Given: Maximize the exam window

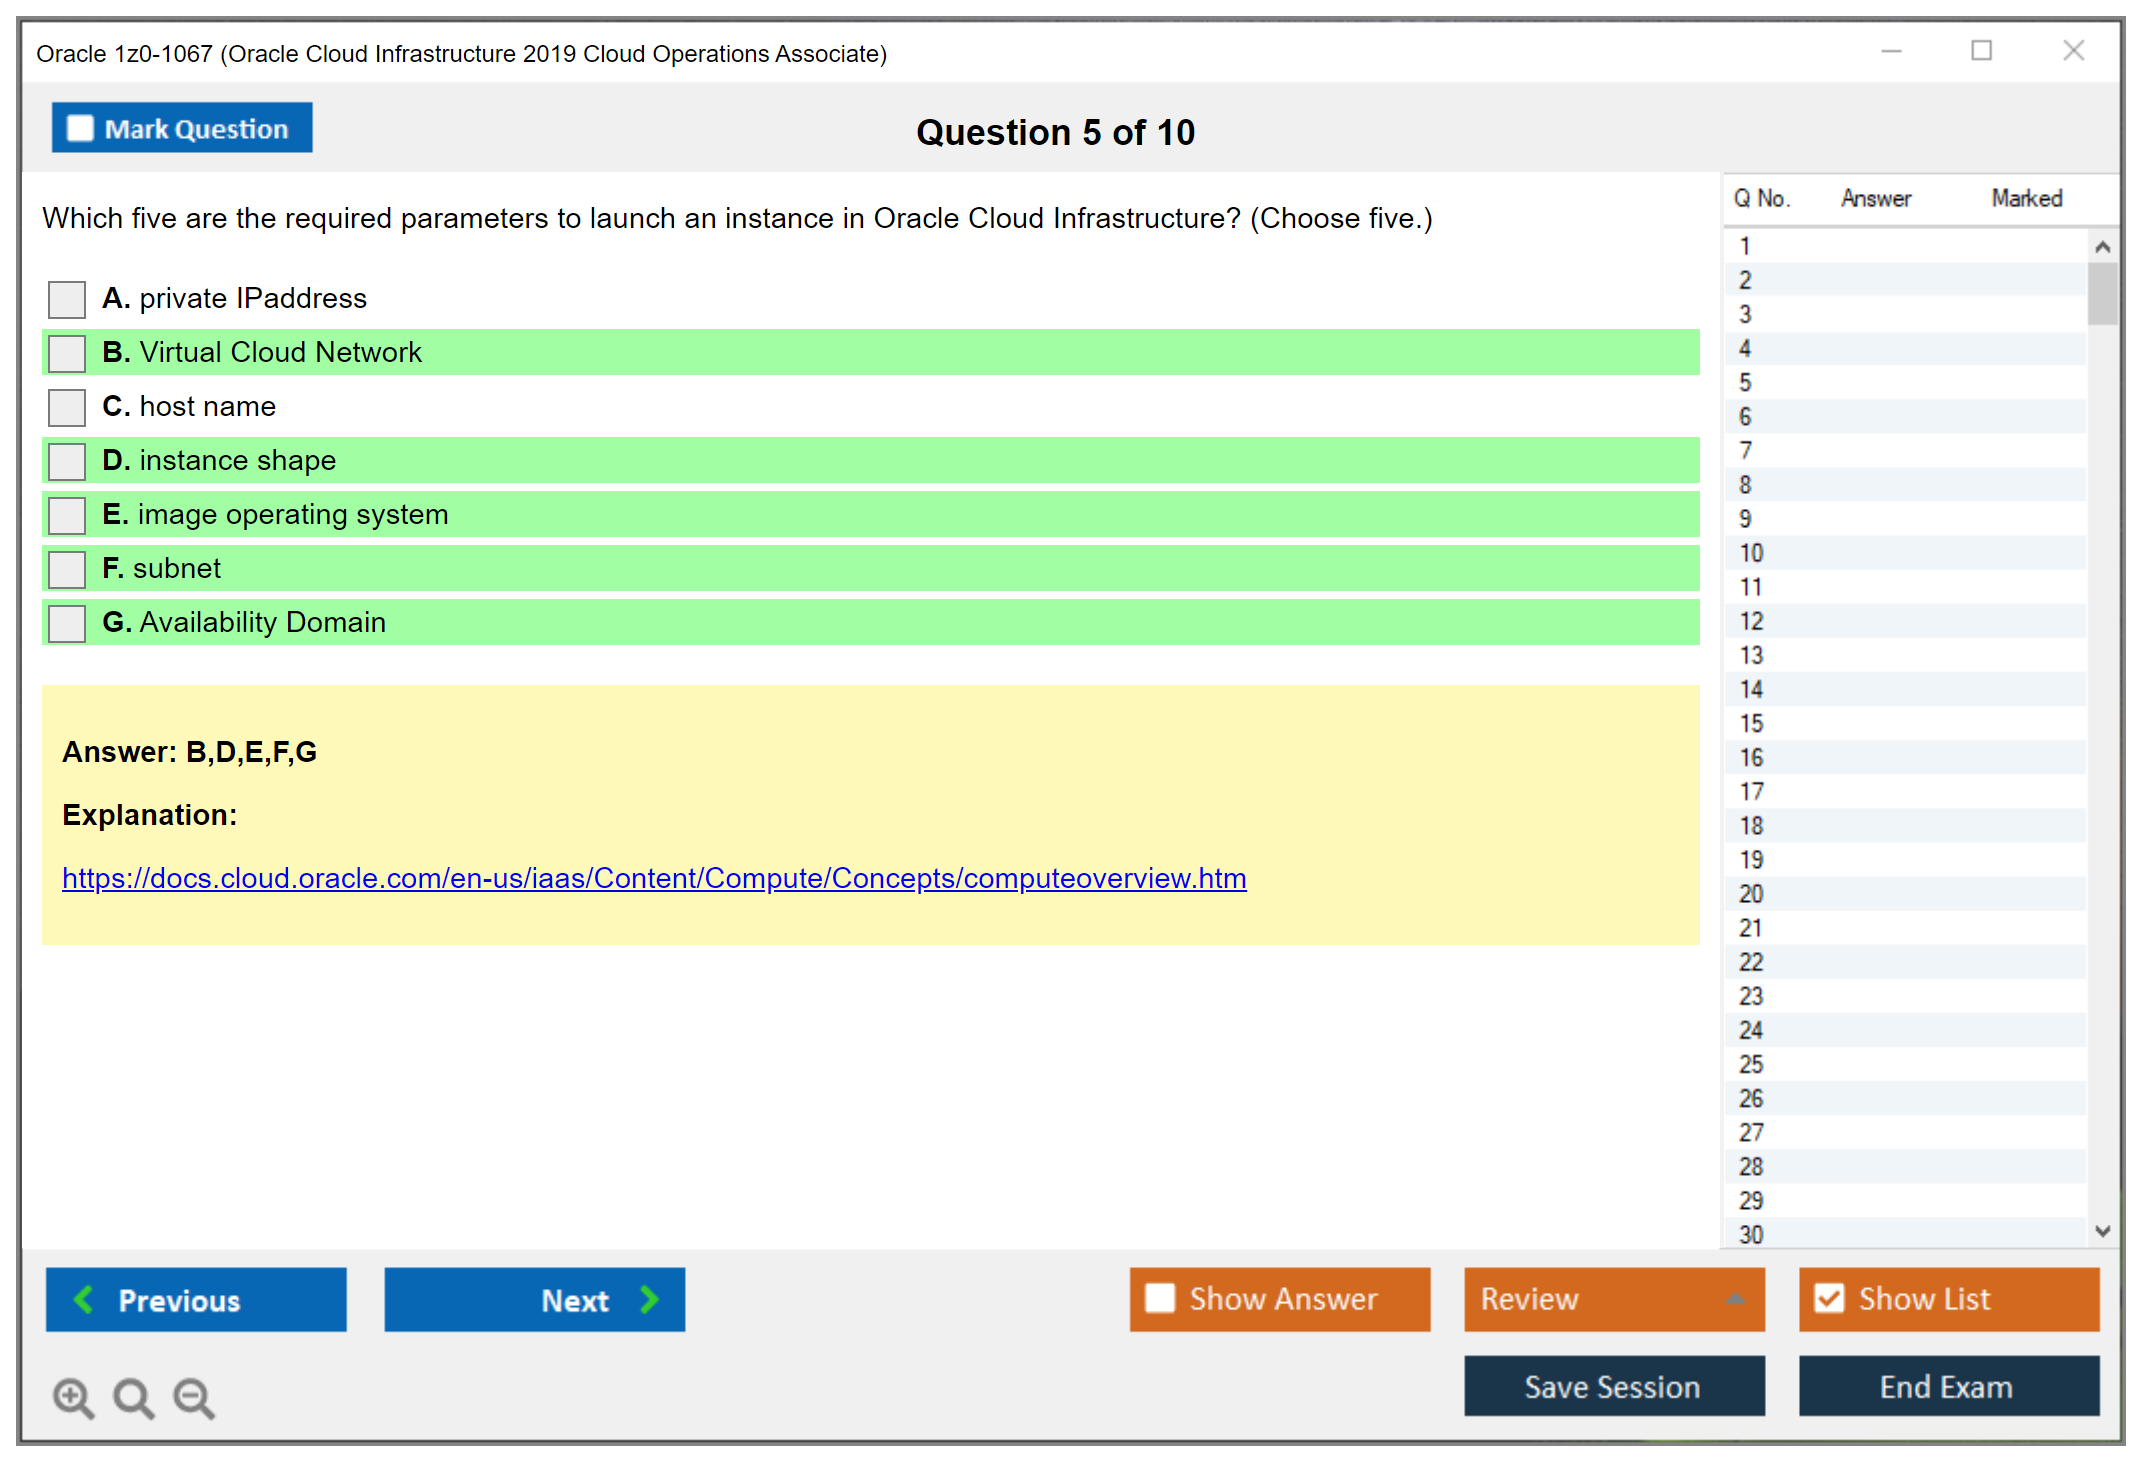Looking at the screenshot, I should pos(1981,51).
